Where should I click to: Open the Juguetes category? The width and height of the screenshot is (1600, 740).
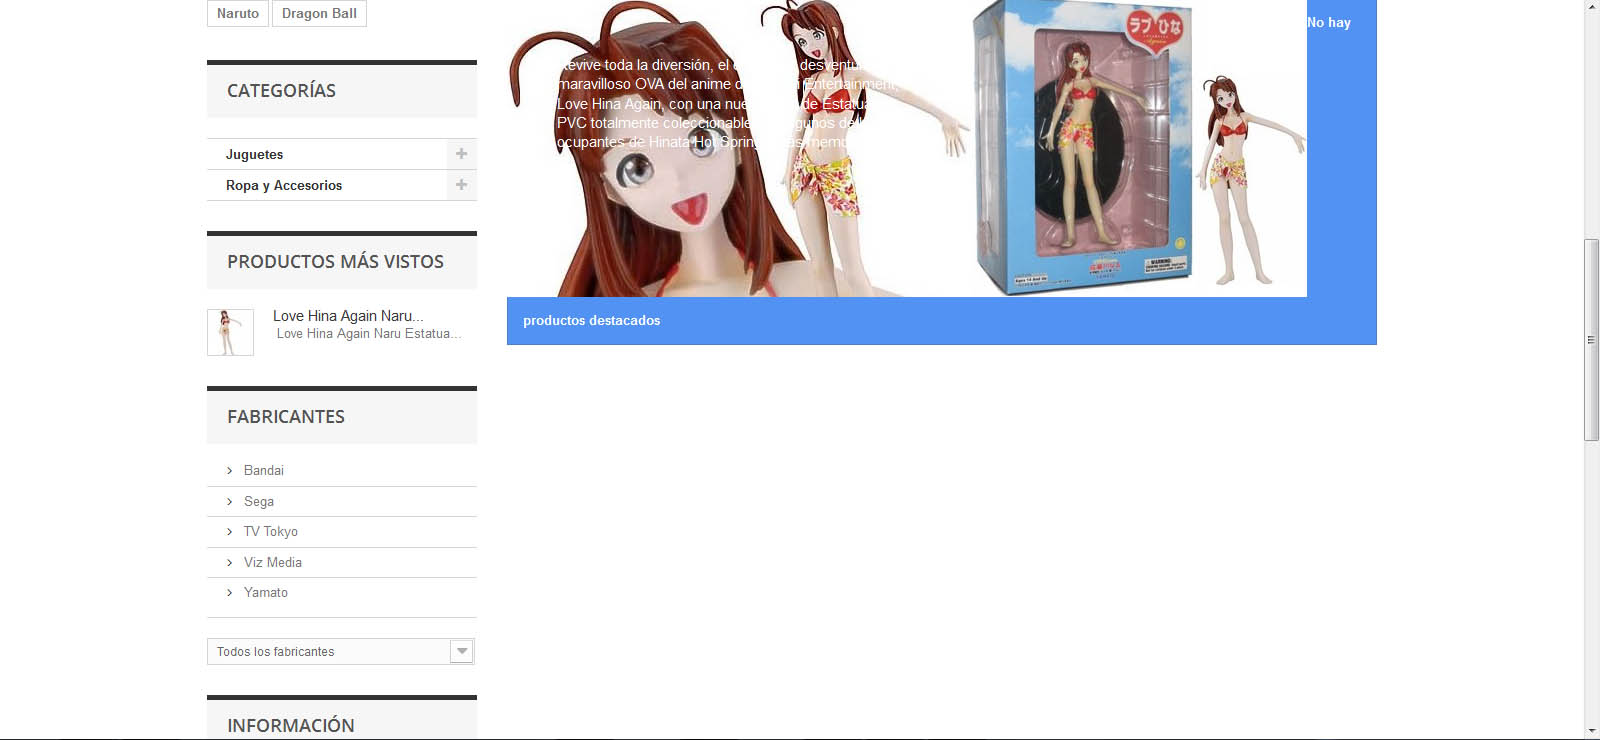pyautogui.click(x=254, y=155)
